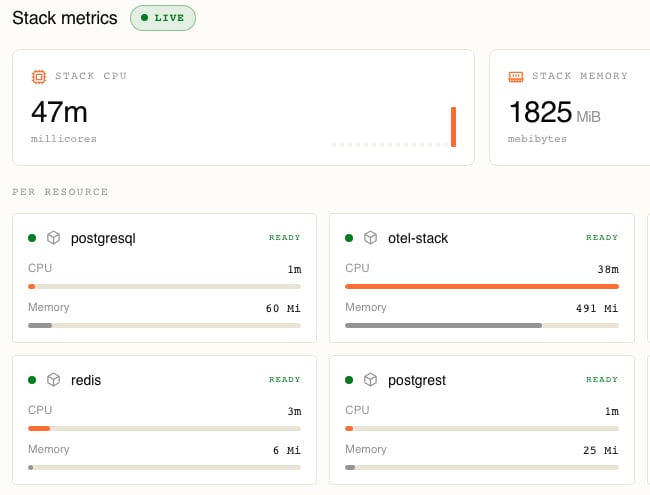Image resolution: width=650 pixels, height=495 pixels.
Task: Click the redis CPU usage bar
Action: (164, 428)
